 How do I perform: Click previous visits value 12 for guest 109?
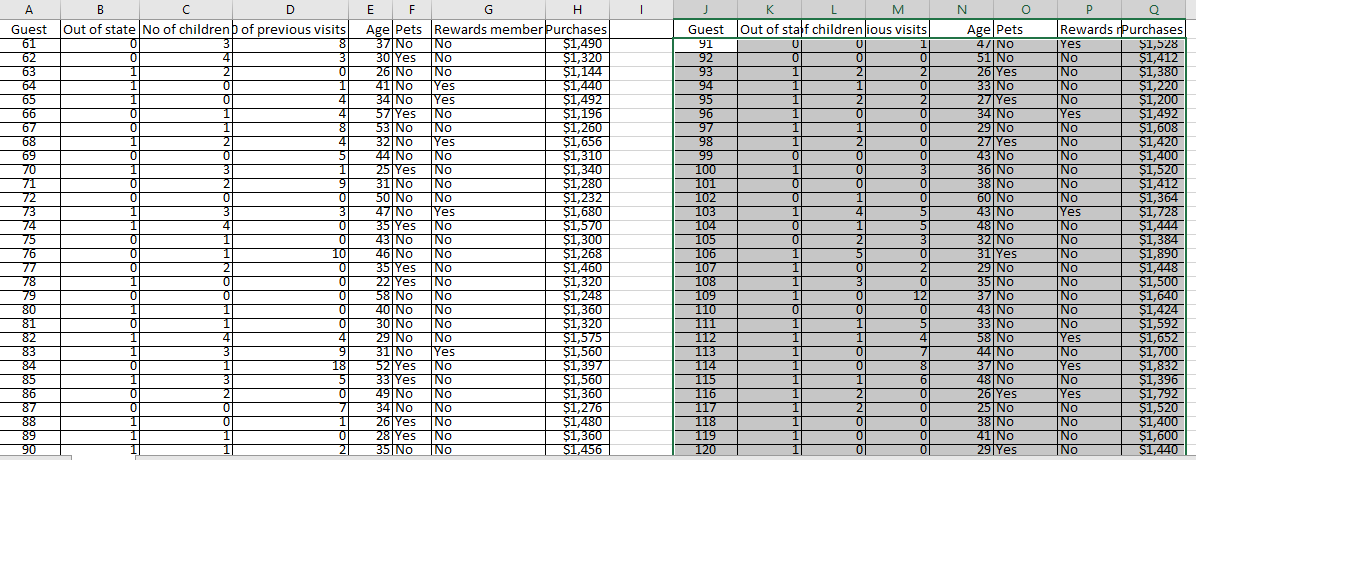point(897,296)
